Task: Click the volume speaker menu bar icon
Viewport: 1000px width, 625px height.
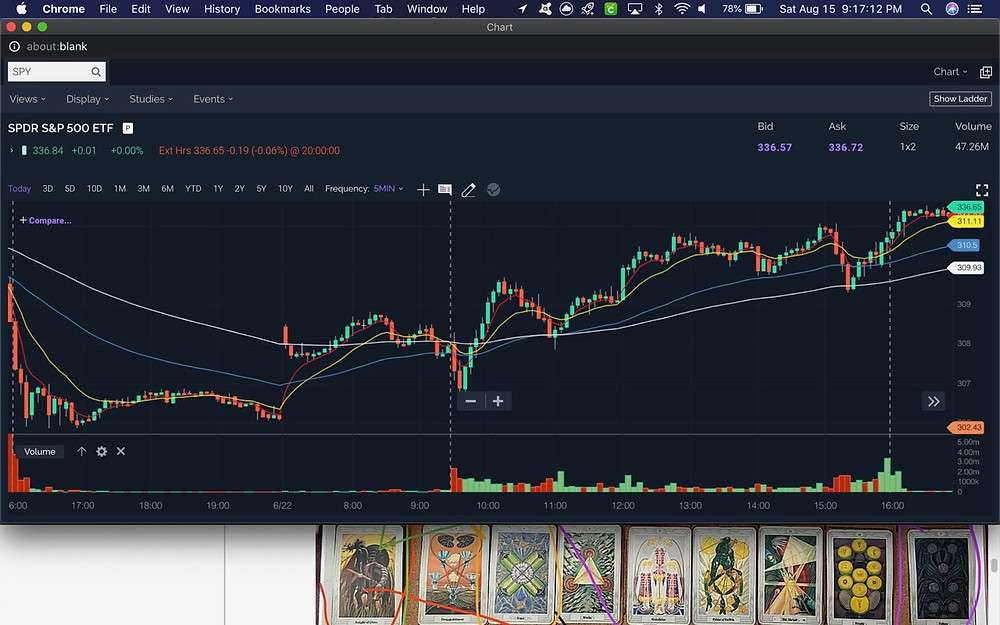Action: coord(702,9)
